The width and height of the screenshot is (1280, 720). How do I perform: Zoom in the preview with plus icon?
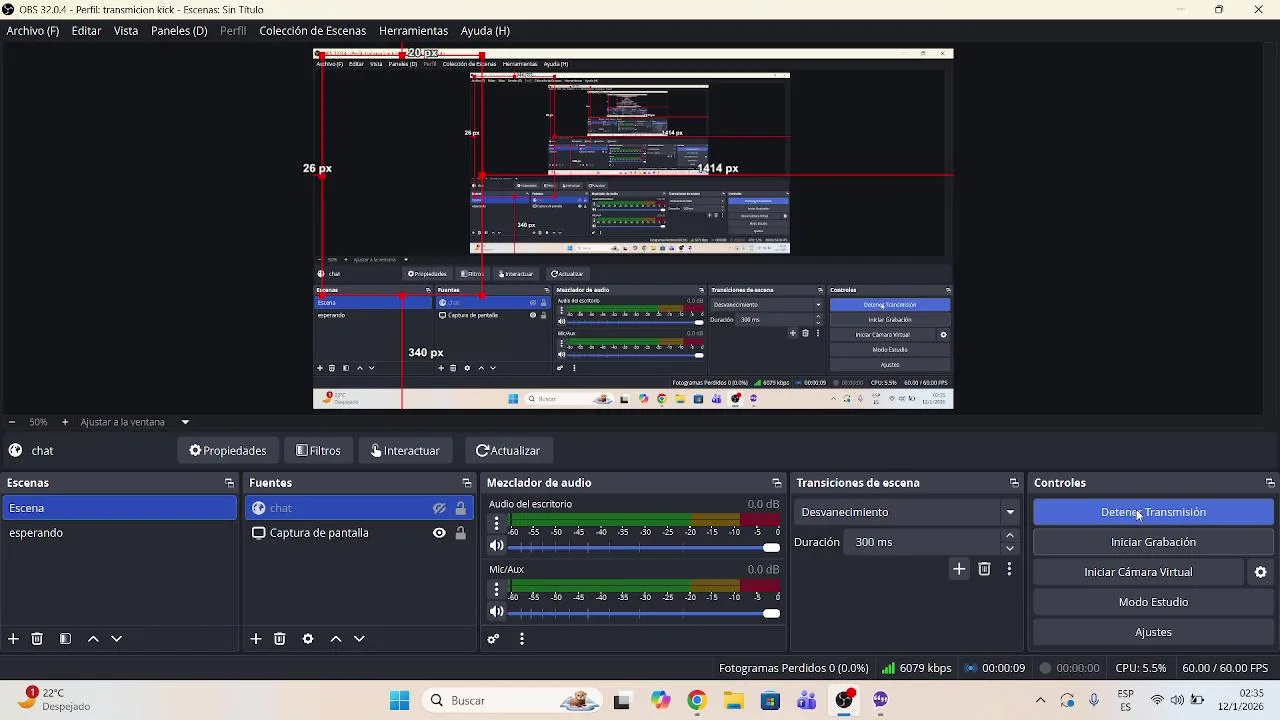[x=65, y=422]
